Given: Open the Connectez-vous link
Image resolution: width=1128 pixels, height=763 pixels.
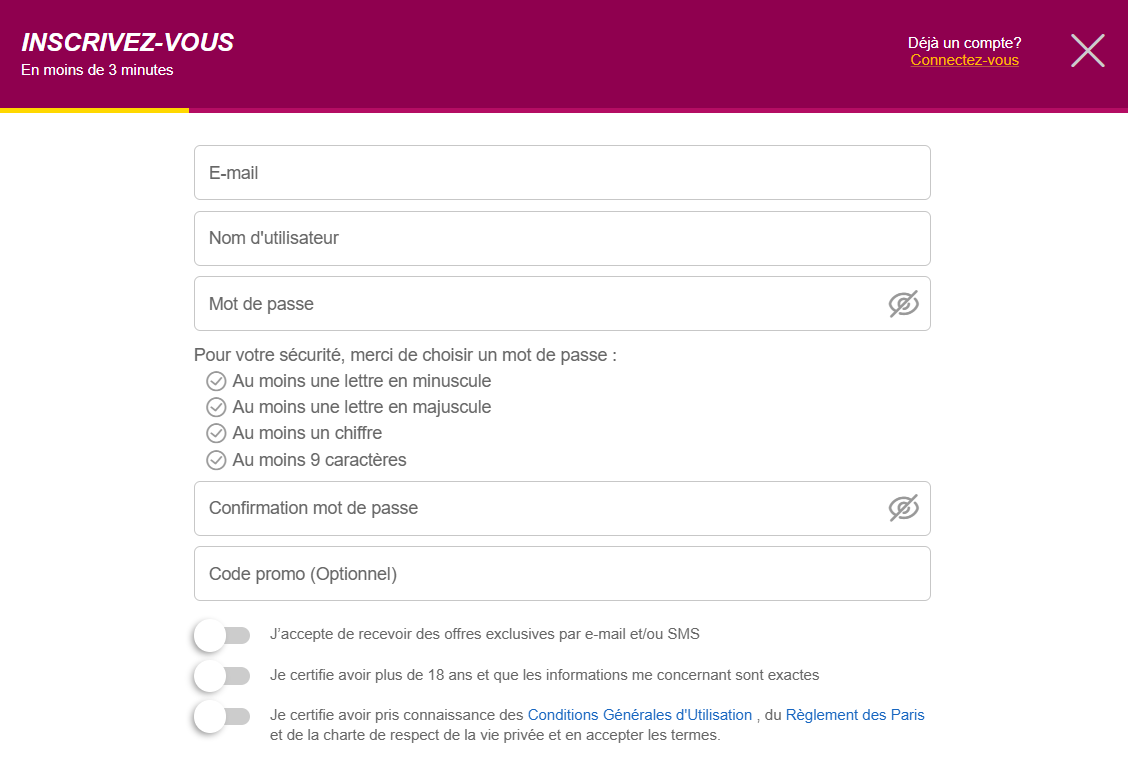Looking at the screenshot, I should 963,60.
